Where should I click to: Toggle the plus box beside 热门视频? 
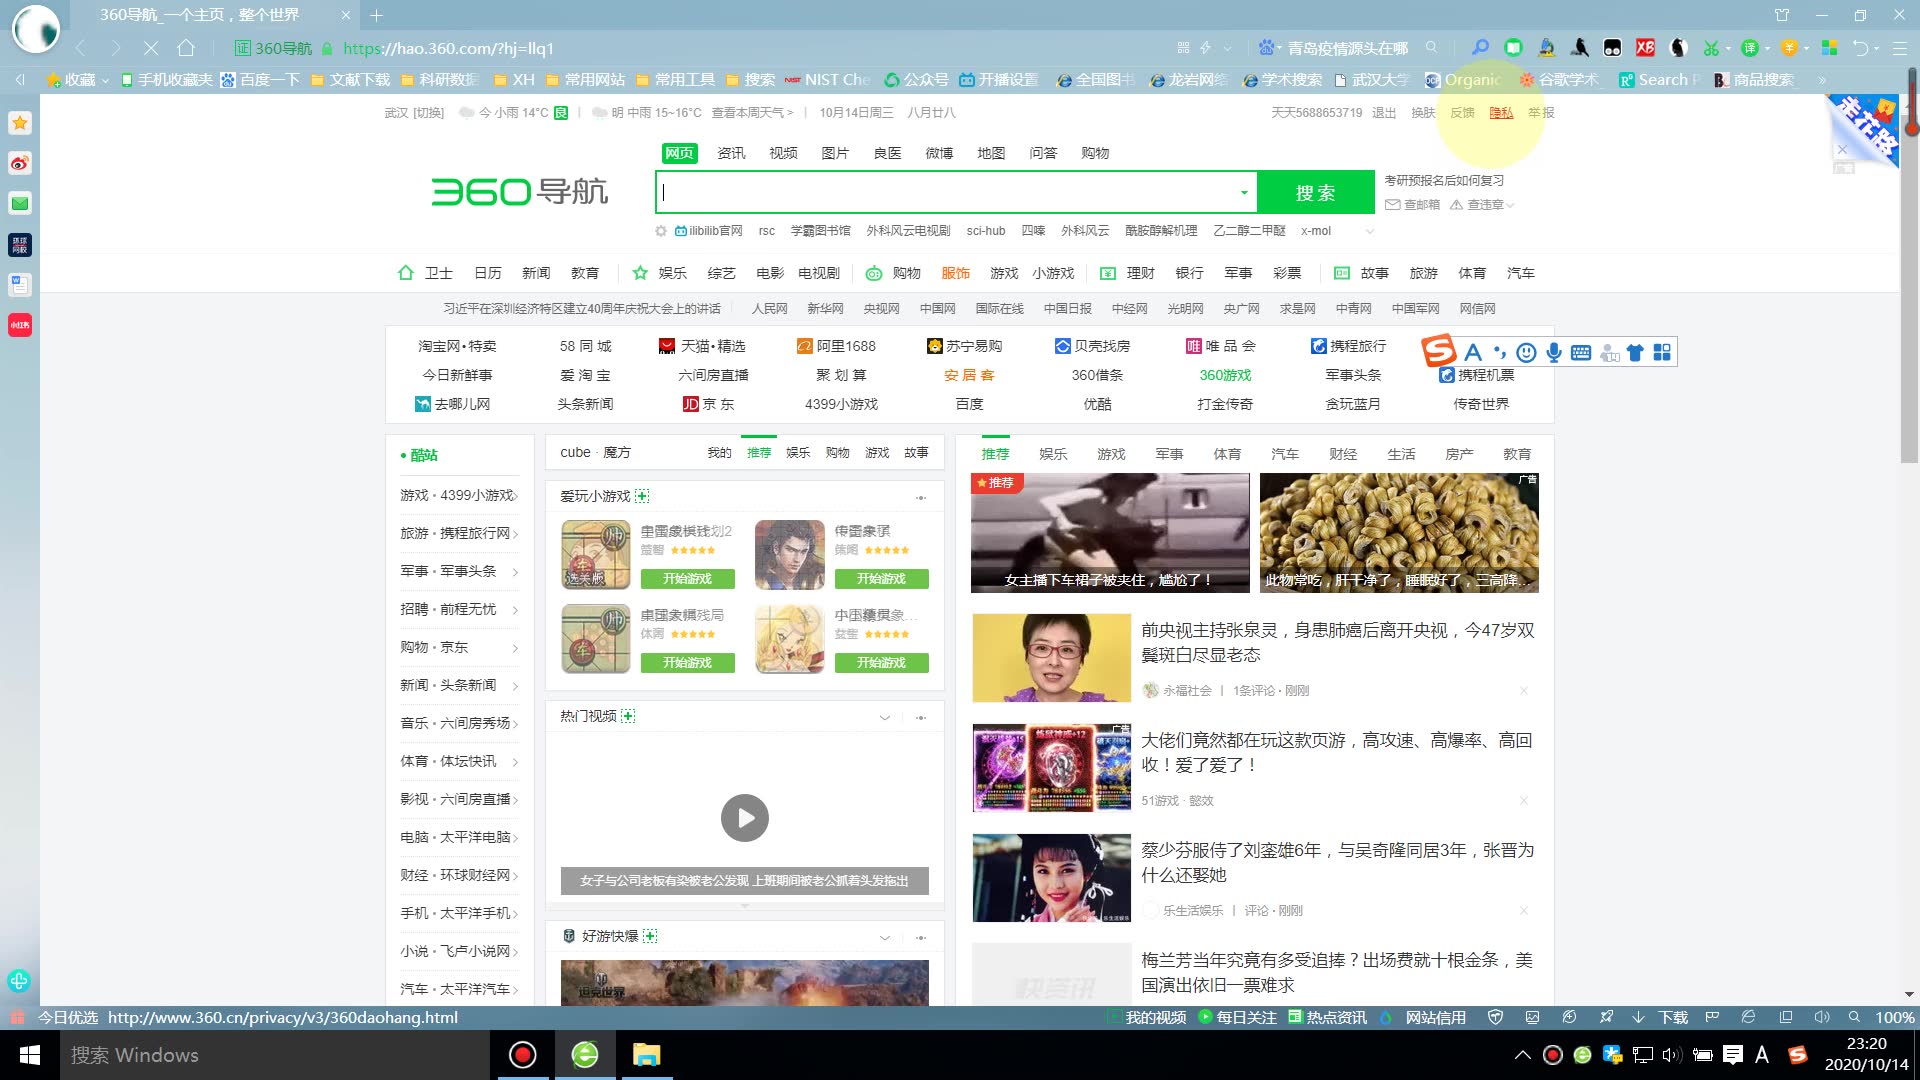(x=628, y=716)
